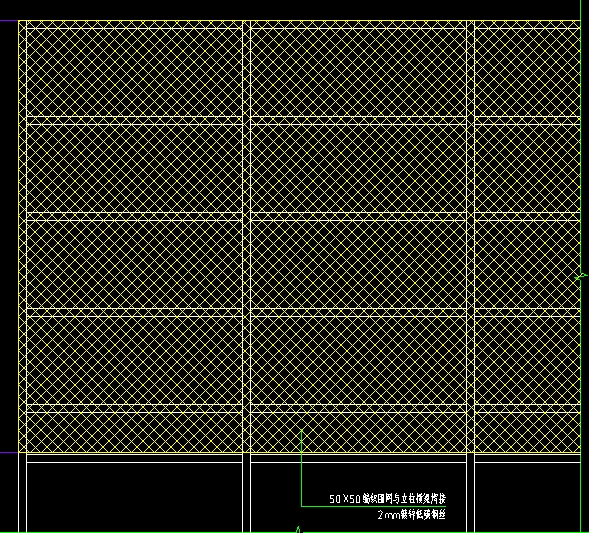The image size is (589, 533).
Task: Click the green leader line's vertical segment
Action: [x=301, y=468]
